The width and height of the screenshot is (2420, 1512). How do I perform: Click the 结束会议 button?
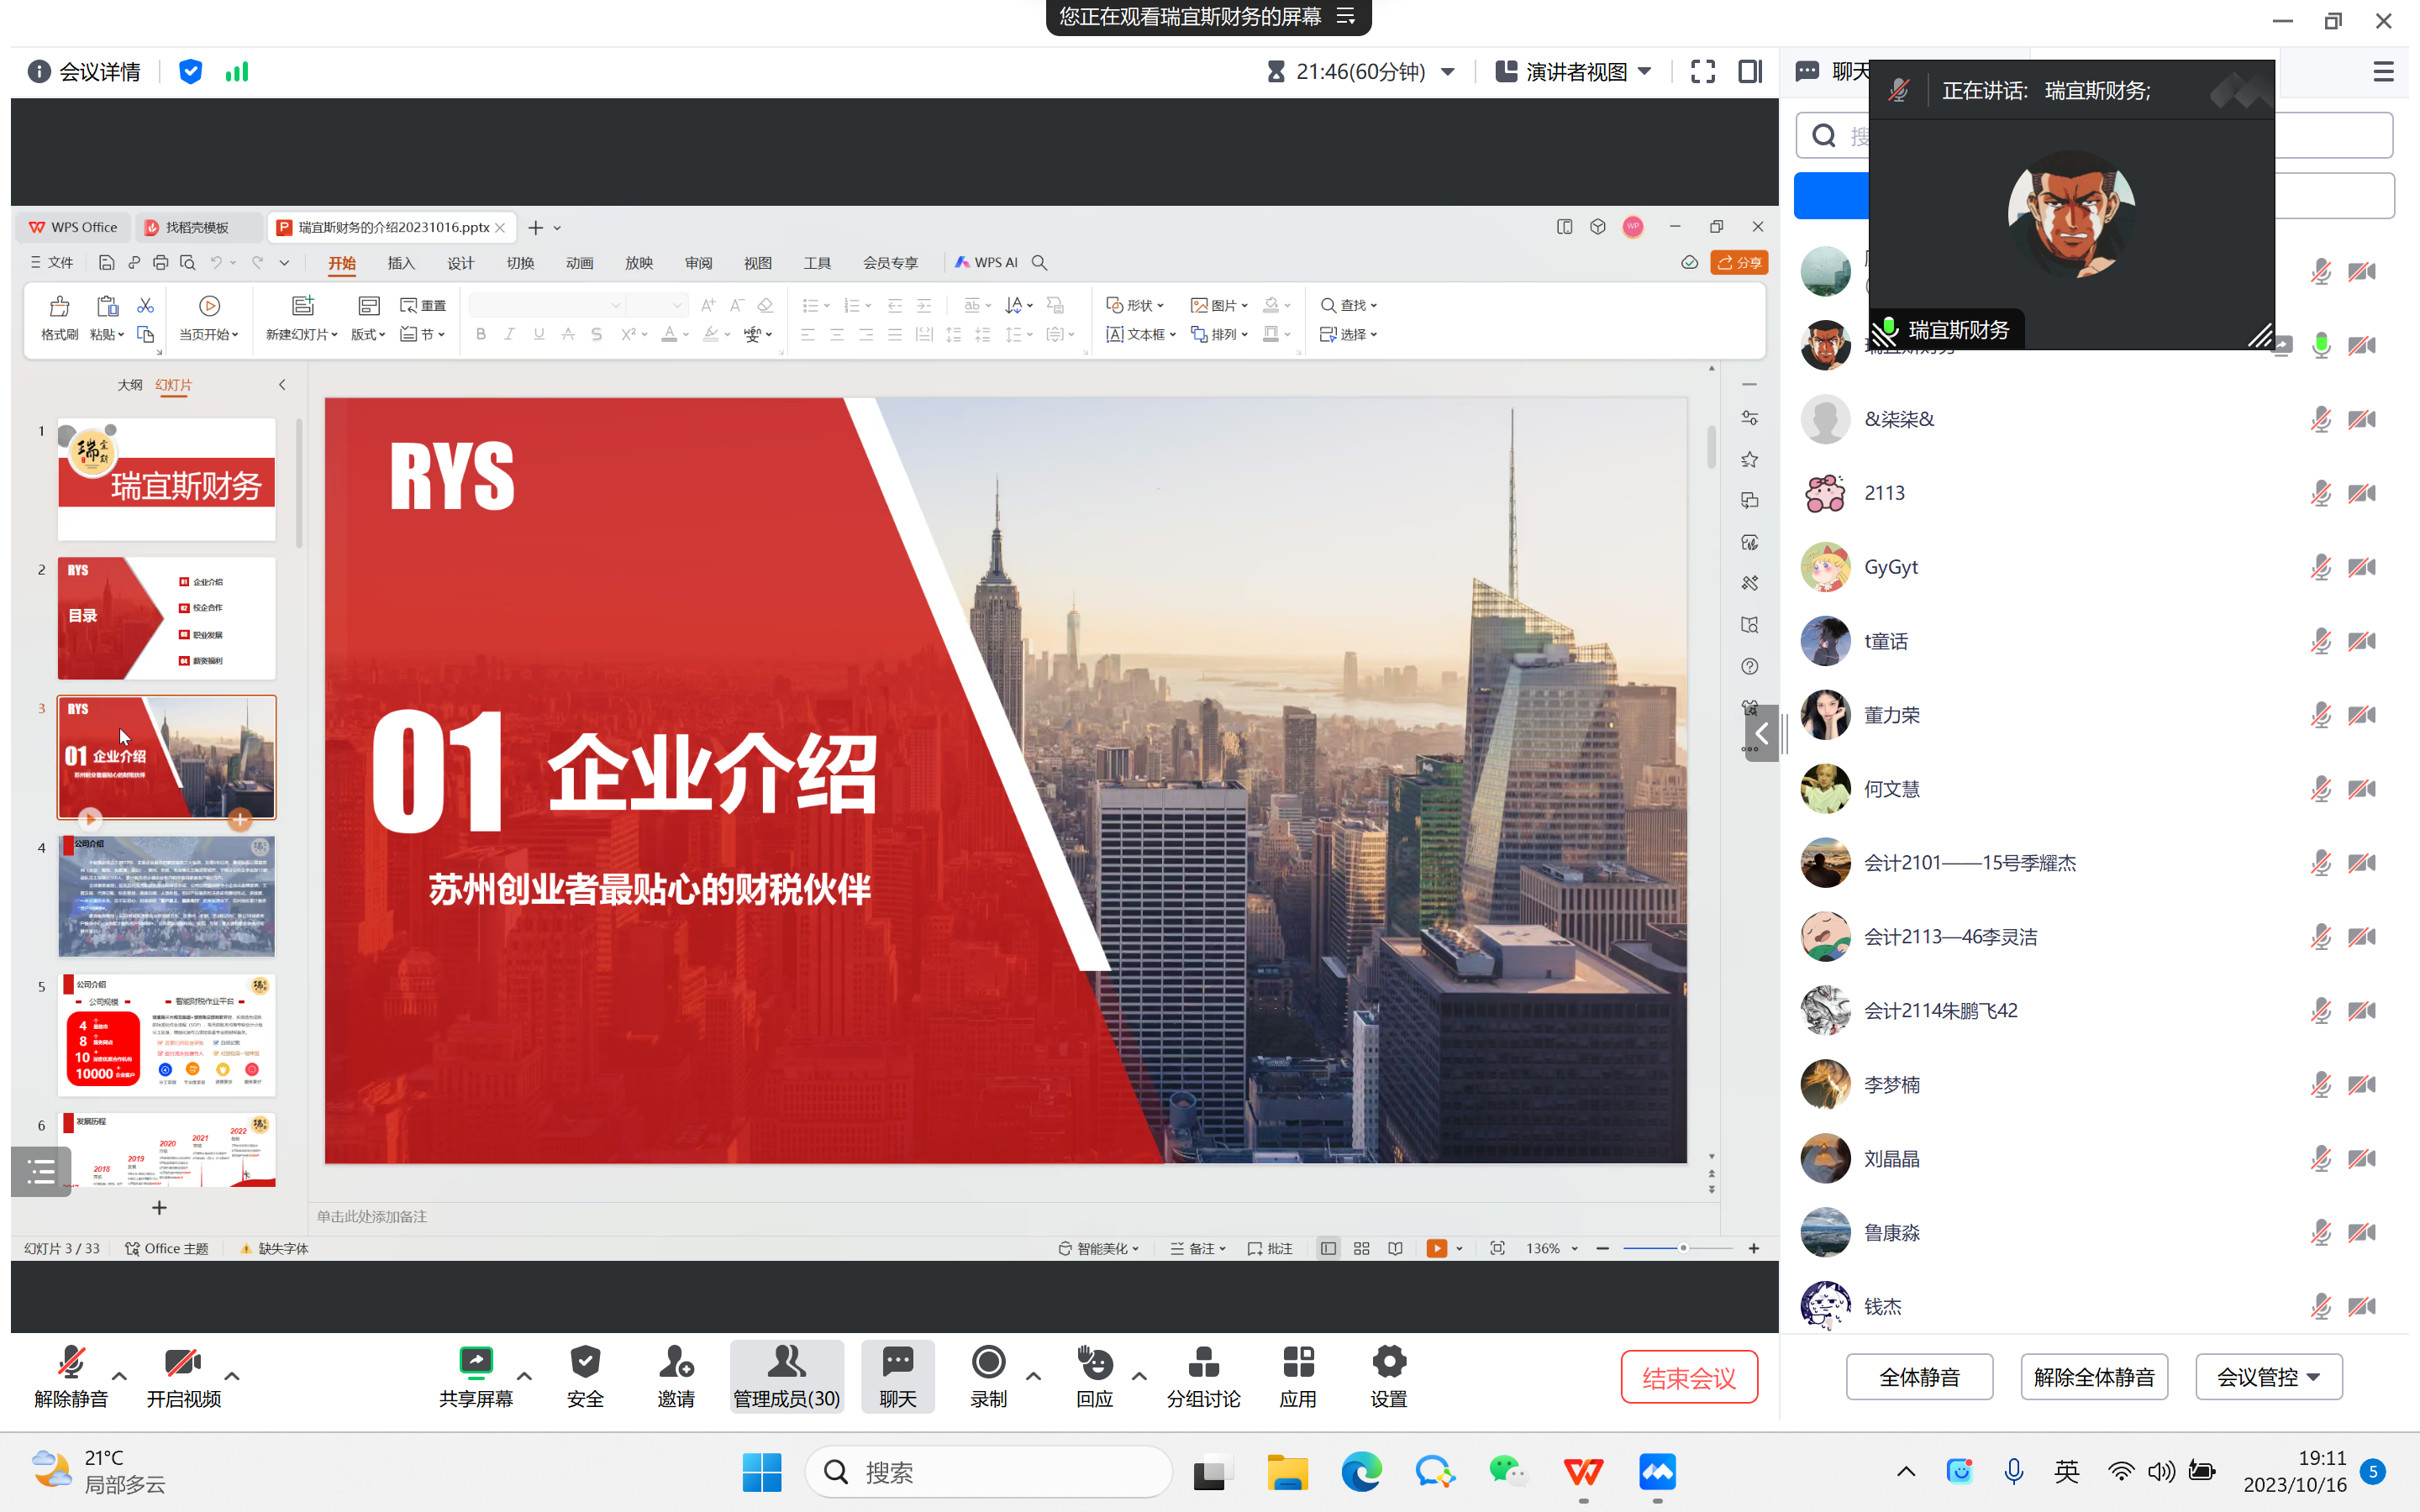(x=1688, y=1377)
